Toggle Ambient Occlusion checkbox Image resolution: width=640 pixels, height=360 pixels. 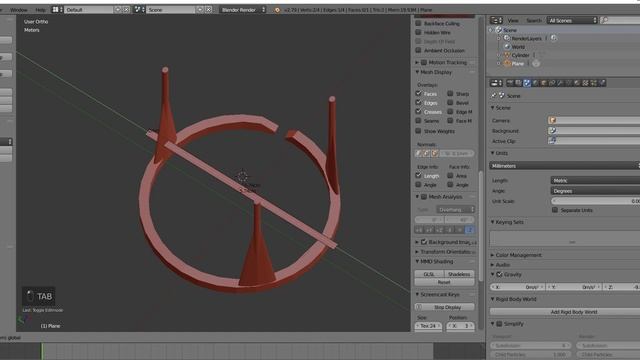pyautogui.click(x=418, y=50)
